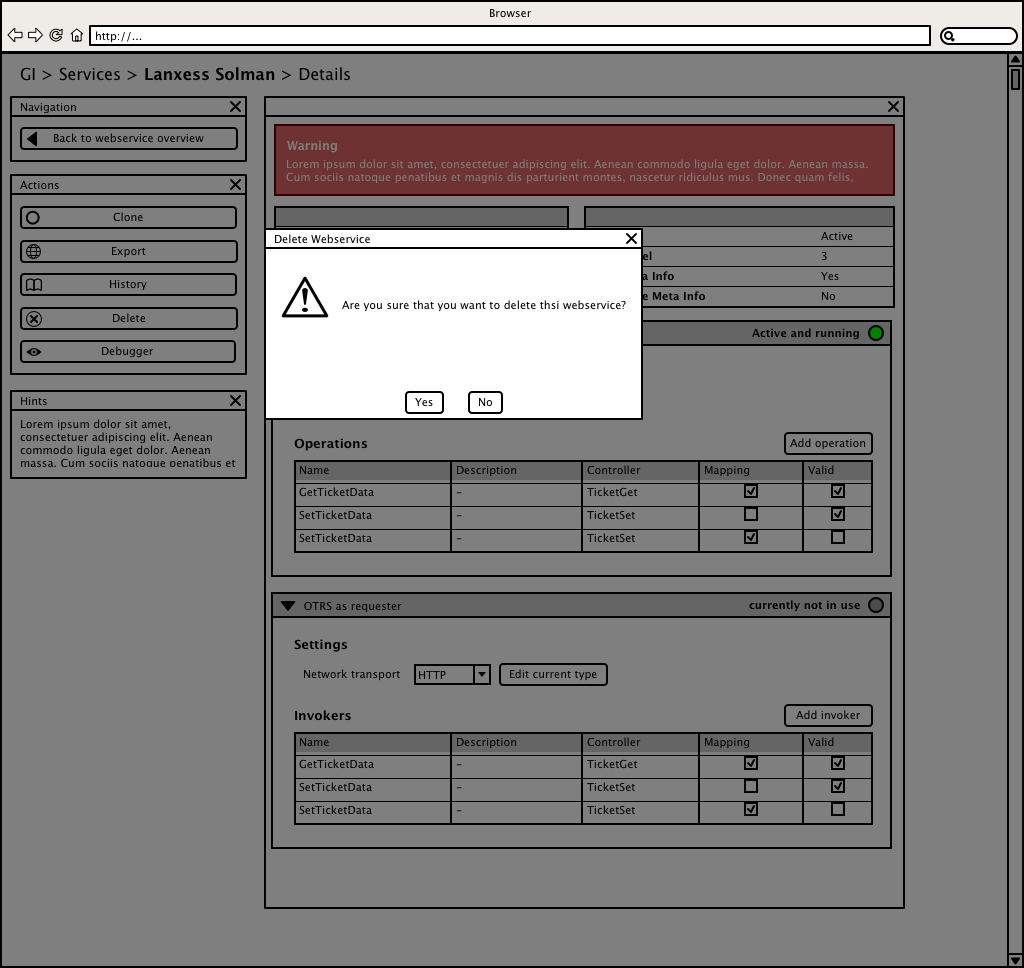Collapse the OTRS as requester section
The image size is (1024, 968).
[x=288, y=606]
